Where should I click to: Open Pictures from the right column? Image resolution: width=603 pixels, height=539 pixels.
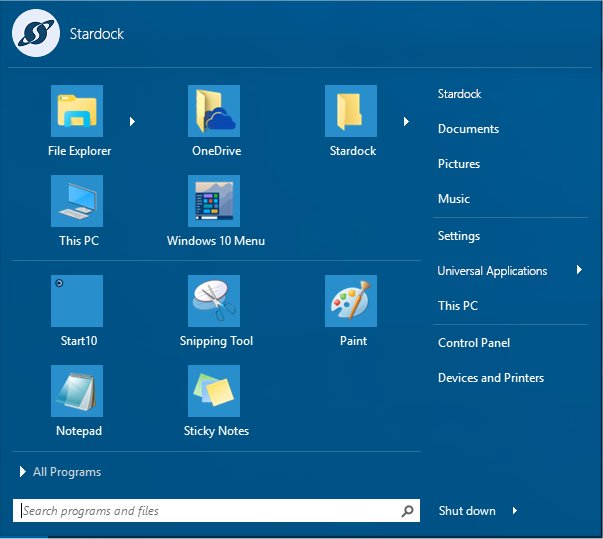pyautogui.click(x=459, y=164)
